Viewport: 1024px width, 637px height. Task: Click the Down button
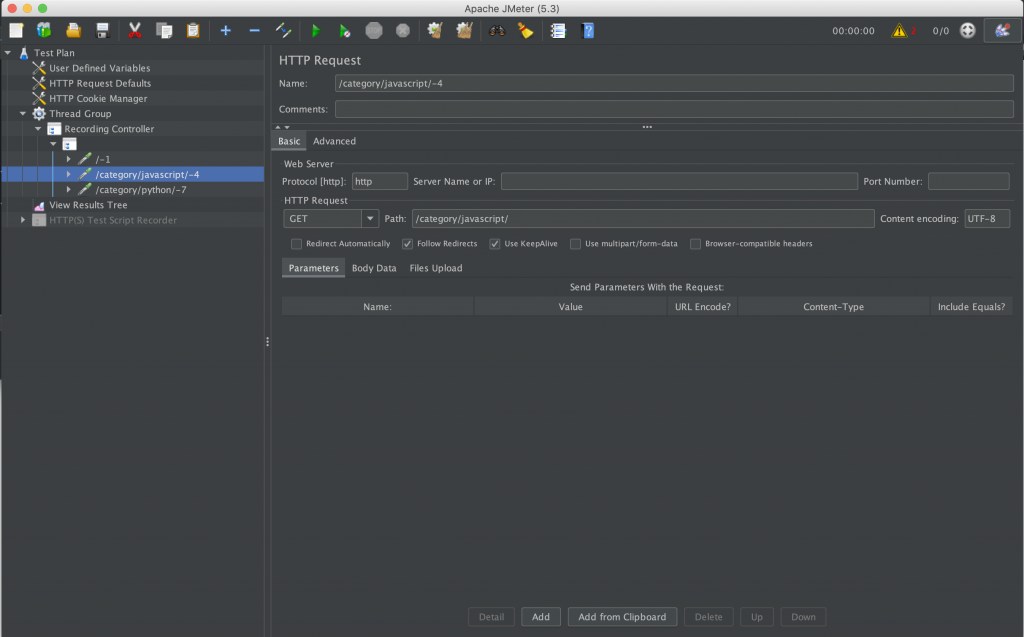(x=803, y=617)
